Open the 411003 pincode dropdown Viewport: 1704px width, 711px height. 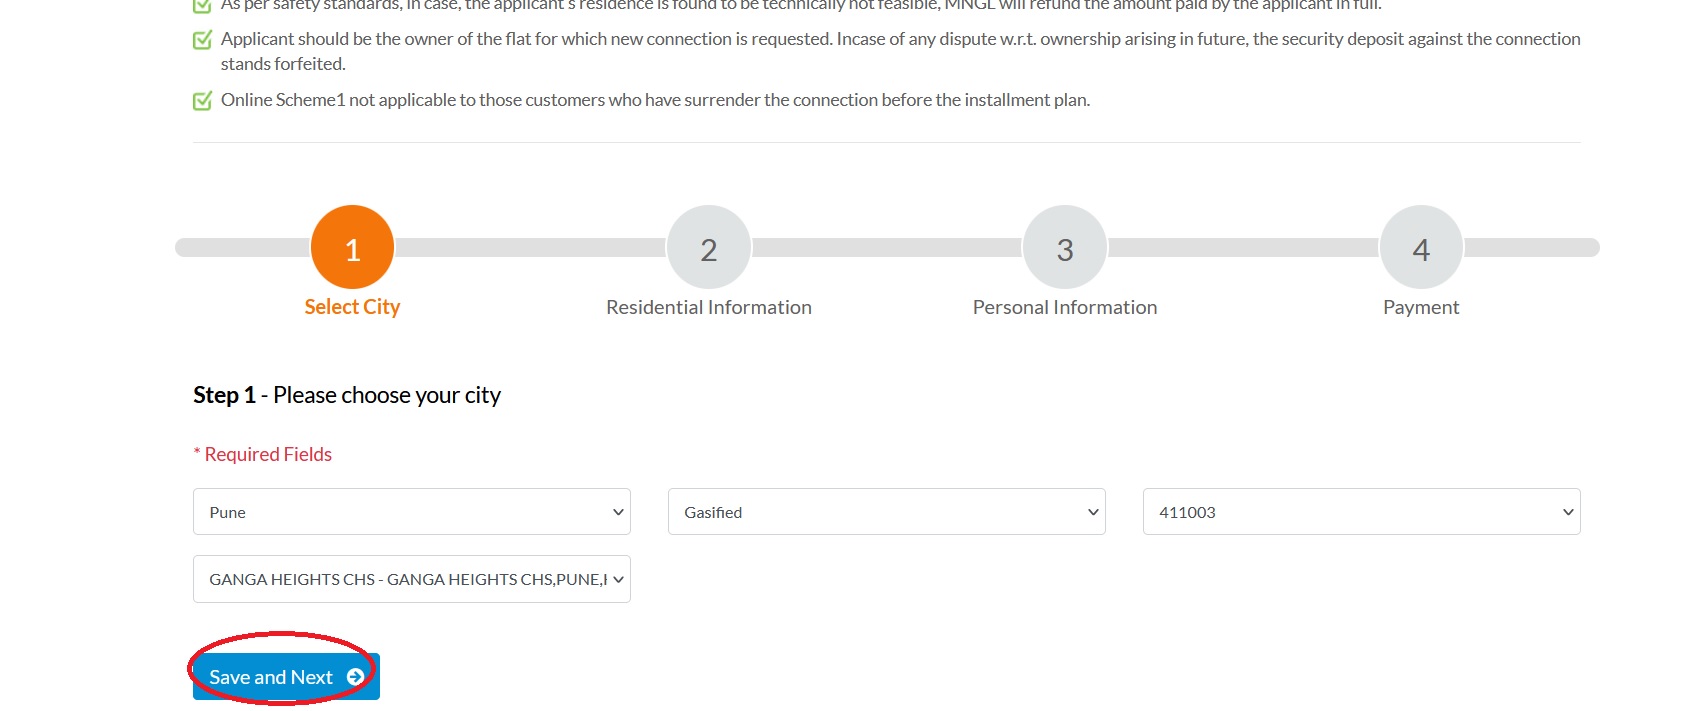[x=1360, y=512]
